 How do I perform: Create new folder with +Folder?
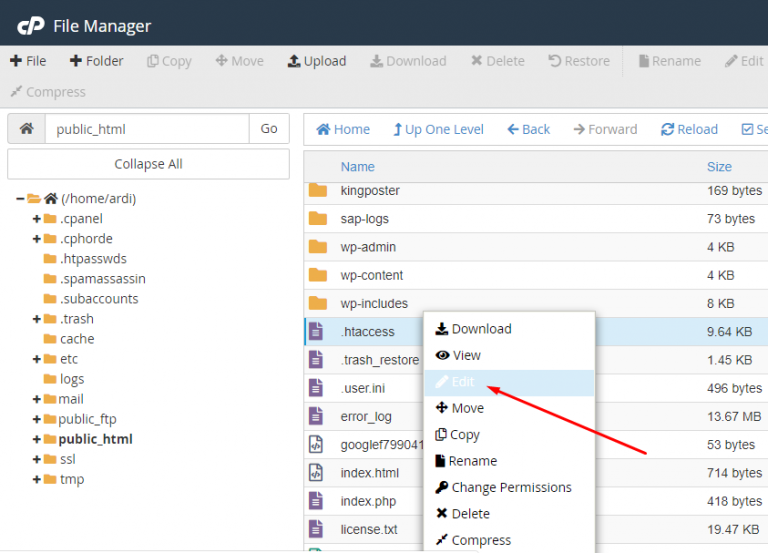tap(96, 61)
